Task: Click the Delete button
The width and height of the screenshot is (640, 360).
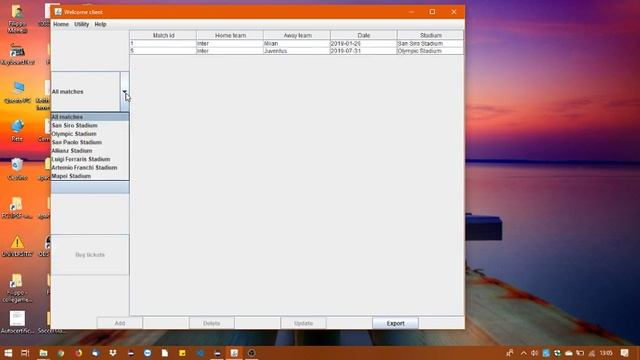Action: [211, 323]
